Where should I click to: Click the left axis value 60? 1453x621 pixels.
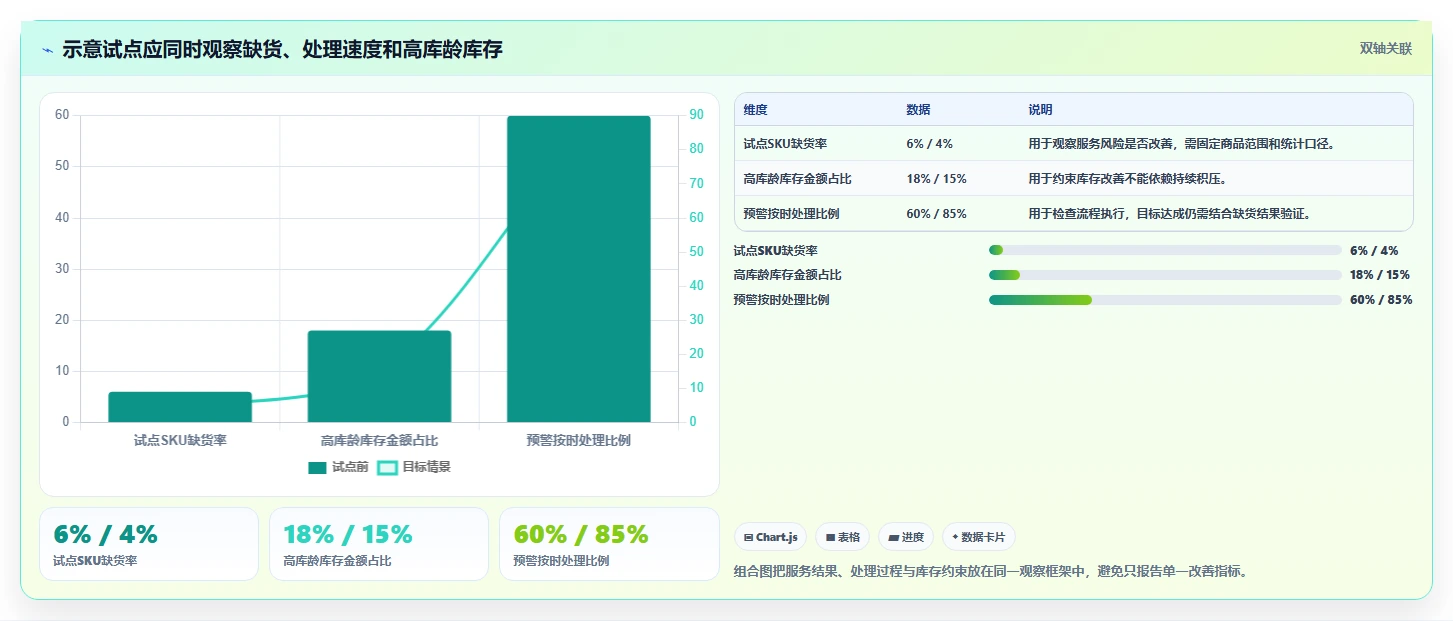(62, 115)
